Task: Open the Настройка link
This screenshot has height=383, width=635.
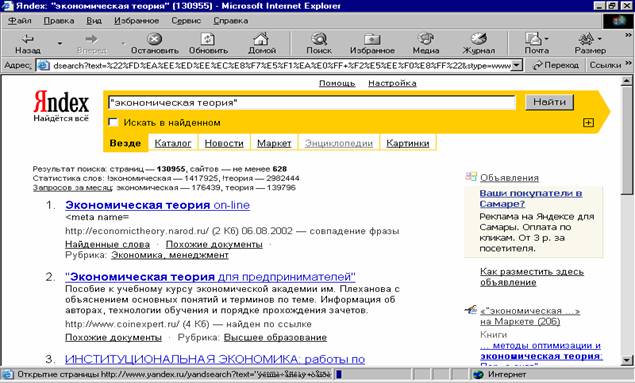Action: [392, 83]
